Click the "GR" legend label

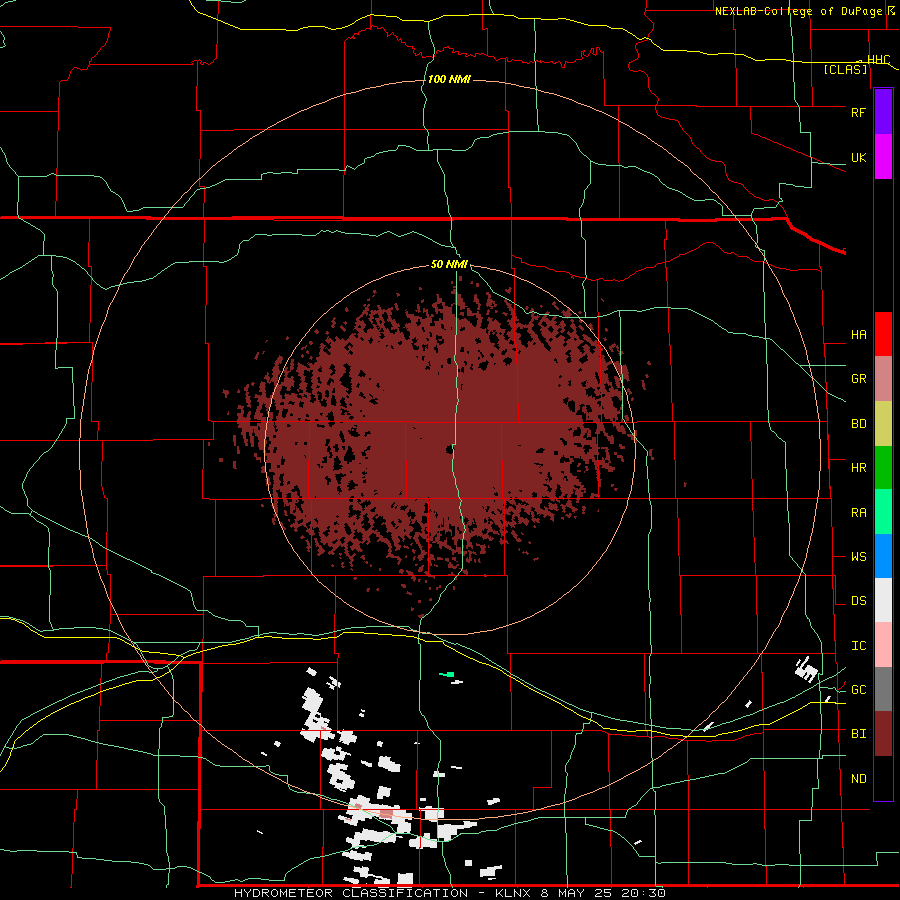[858, 379]
